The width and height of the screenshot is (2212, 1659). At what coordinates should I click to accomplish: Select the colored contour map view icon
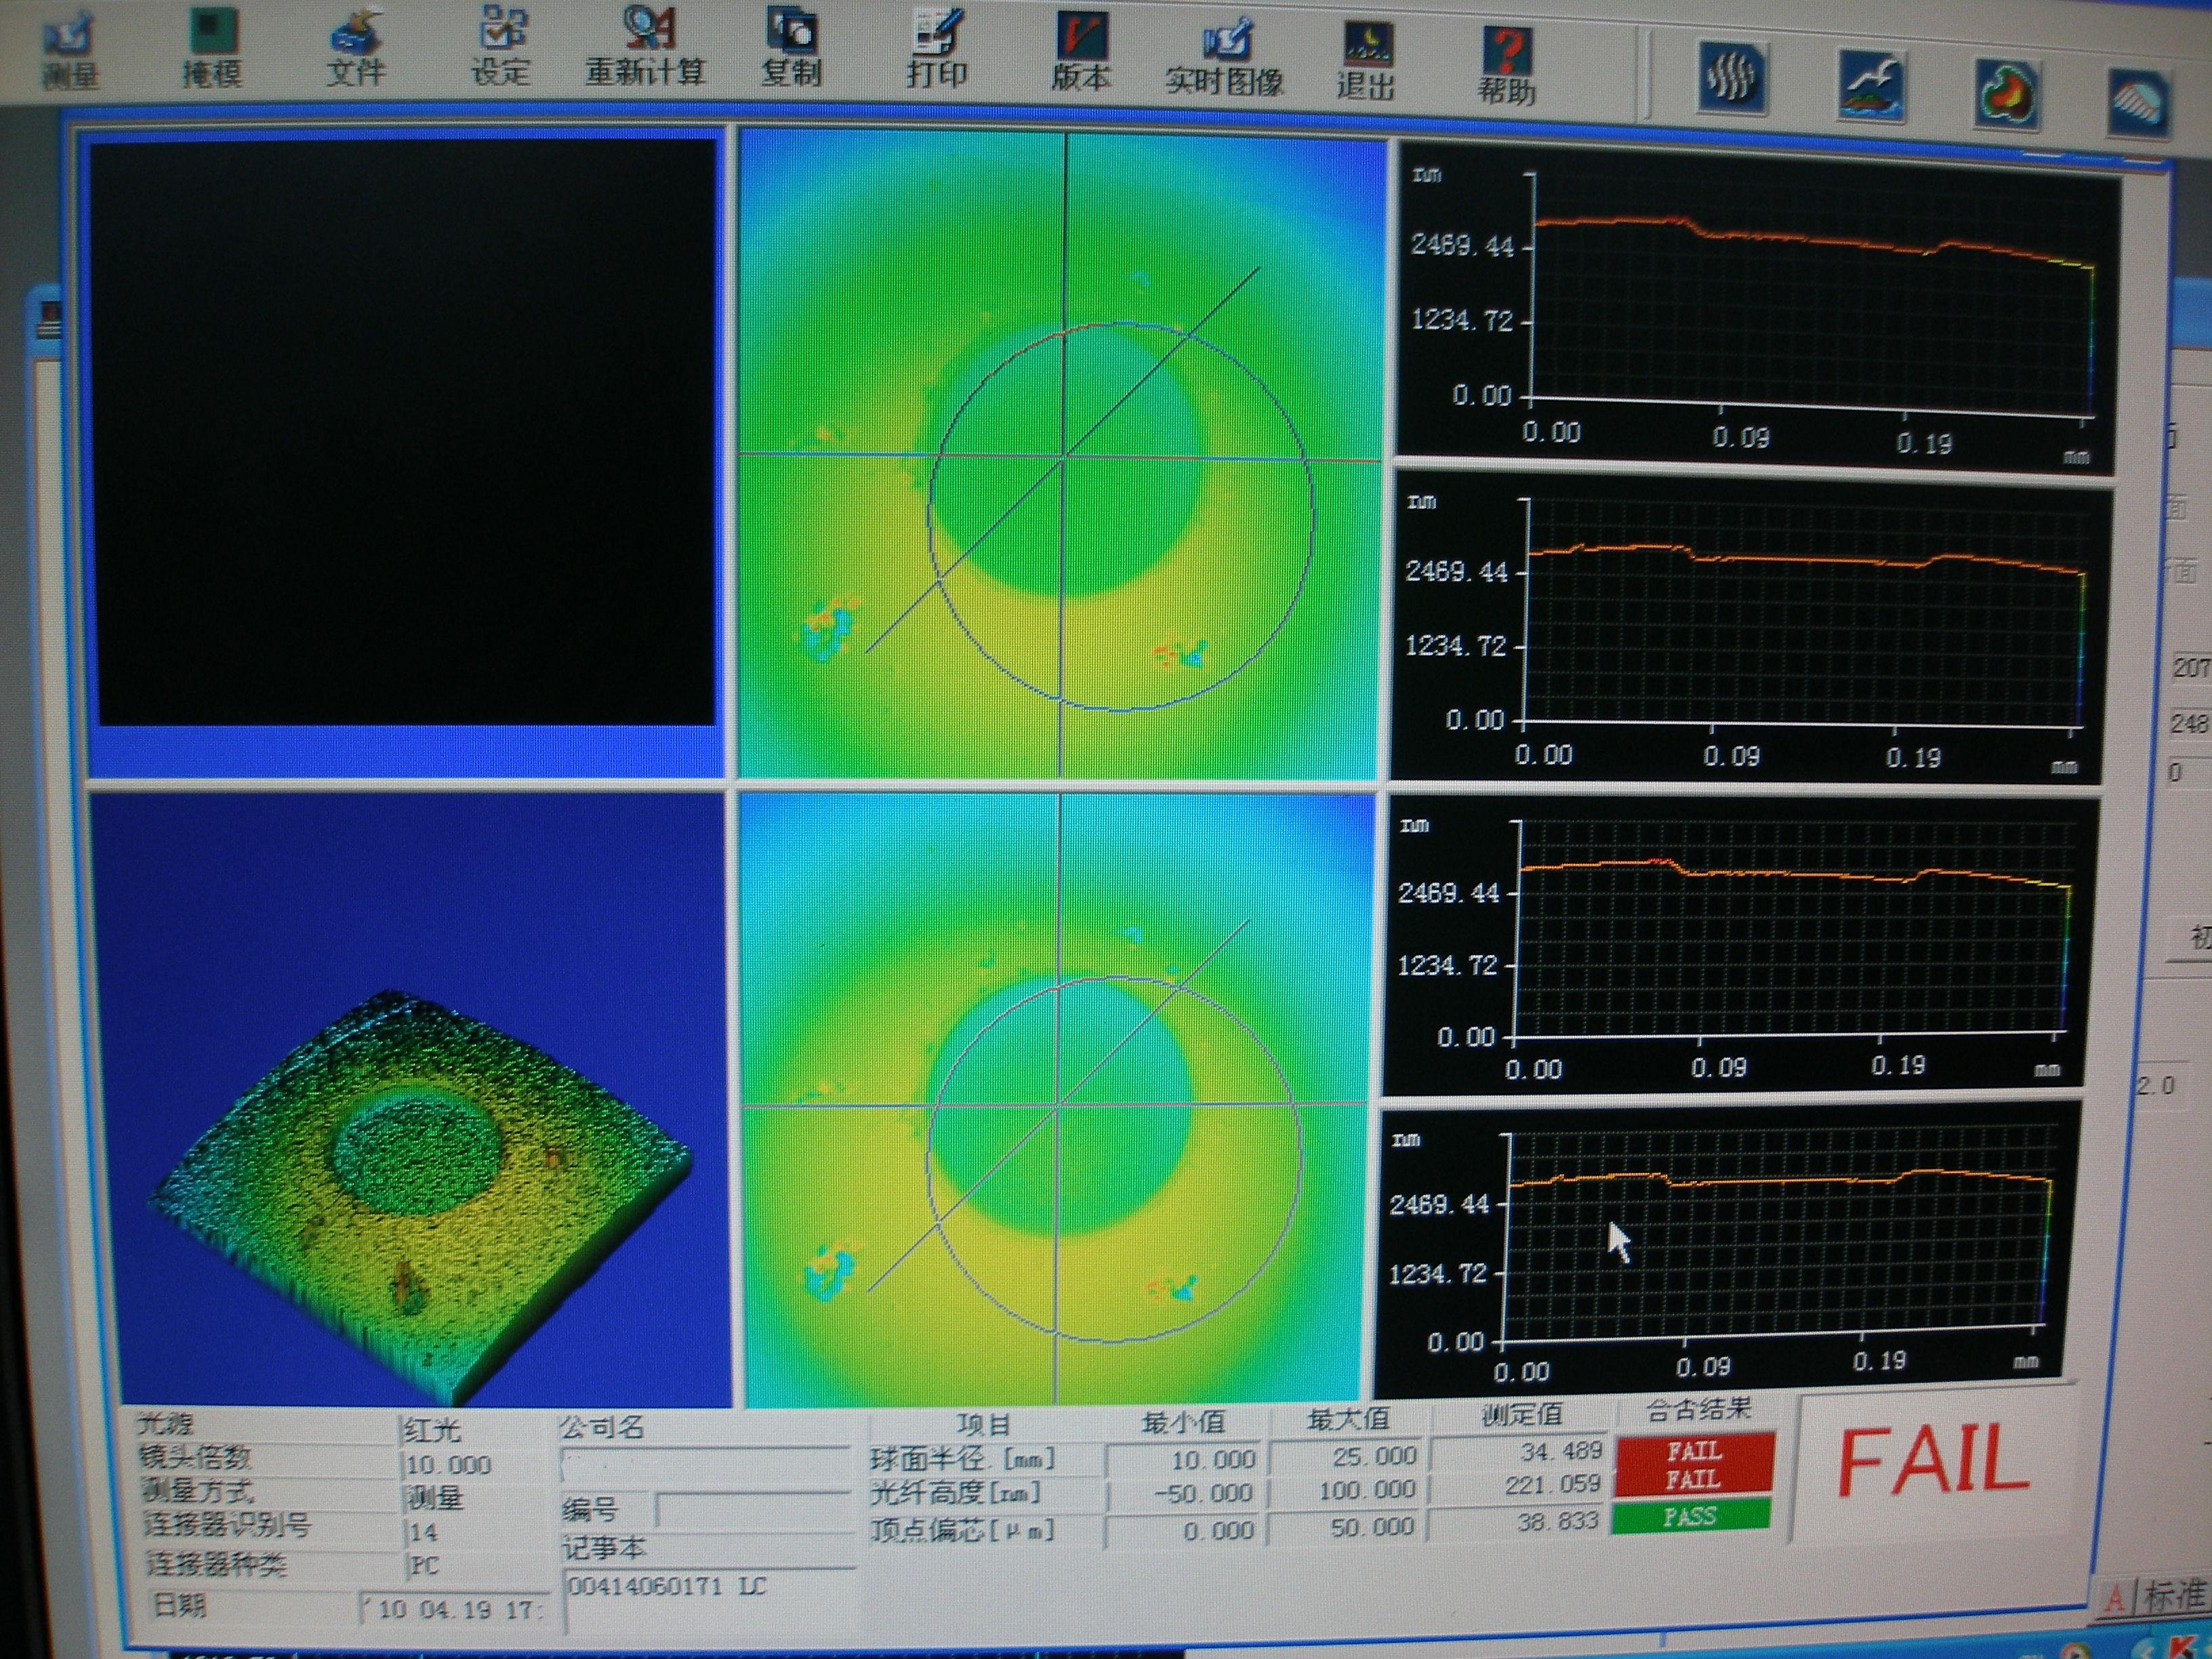point(2008,94)
